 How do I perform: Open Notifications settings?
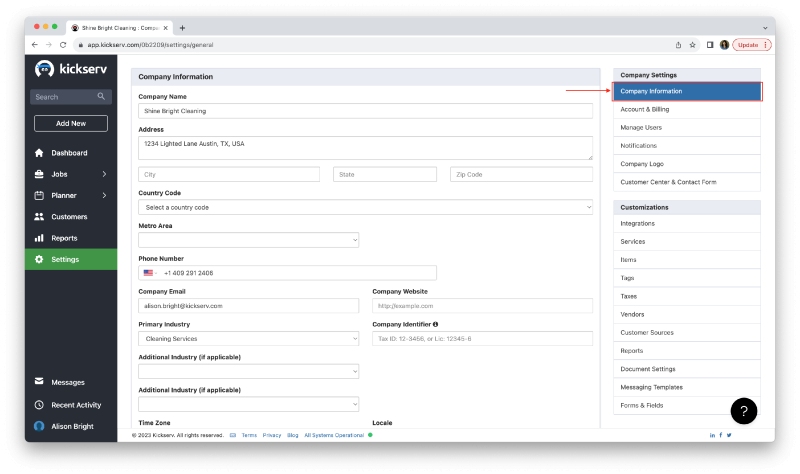pyautogui.click(x=687, y=146)
